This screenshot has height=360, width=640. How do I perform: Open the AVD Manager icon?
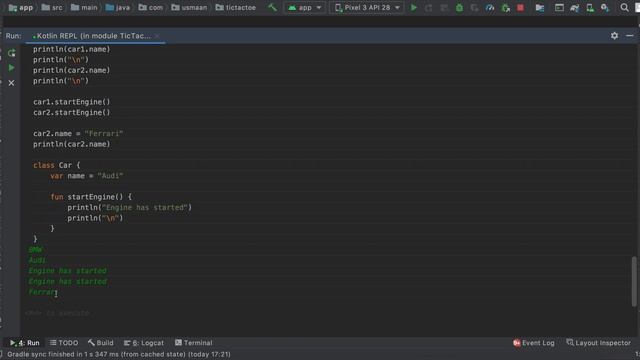tap(590, 7)
